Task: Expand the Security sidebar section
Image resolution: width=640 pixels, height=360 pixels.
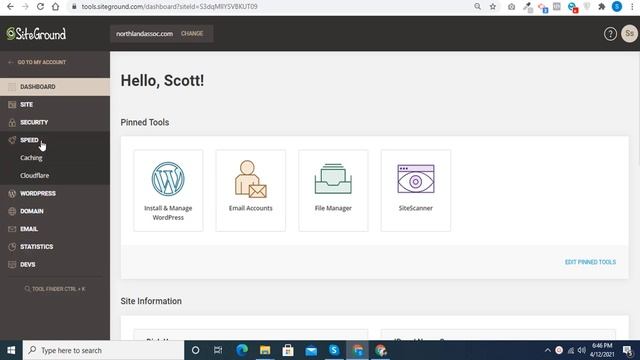Action: pos(55,122)
